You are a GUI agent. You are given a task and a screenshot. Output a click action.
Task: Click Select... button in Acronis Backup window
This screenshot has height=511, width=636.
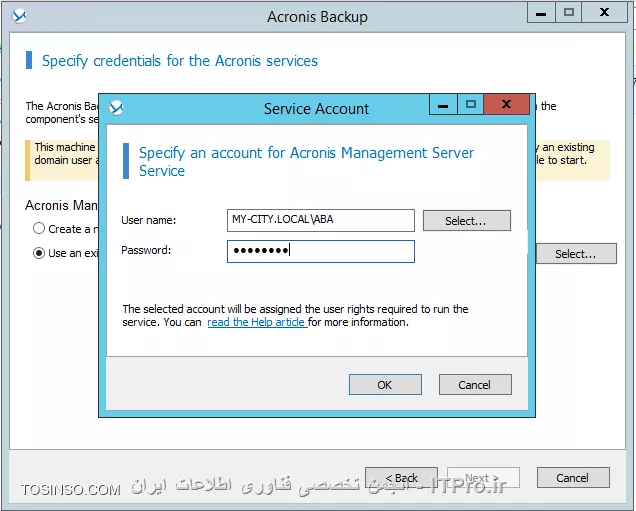point(576,254)
